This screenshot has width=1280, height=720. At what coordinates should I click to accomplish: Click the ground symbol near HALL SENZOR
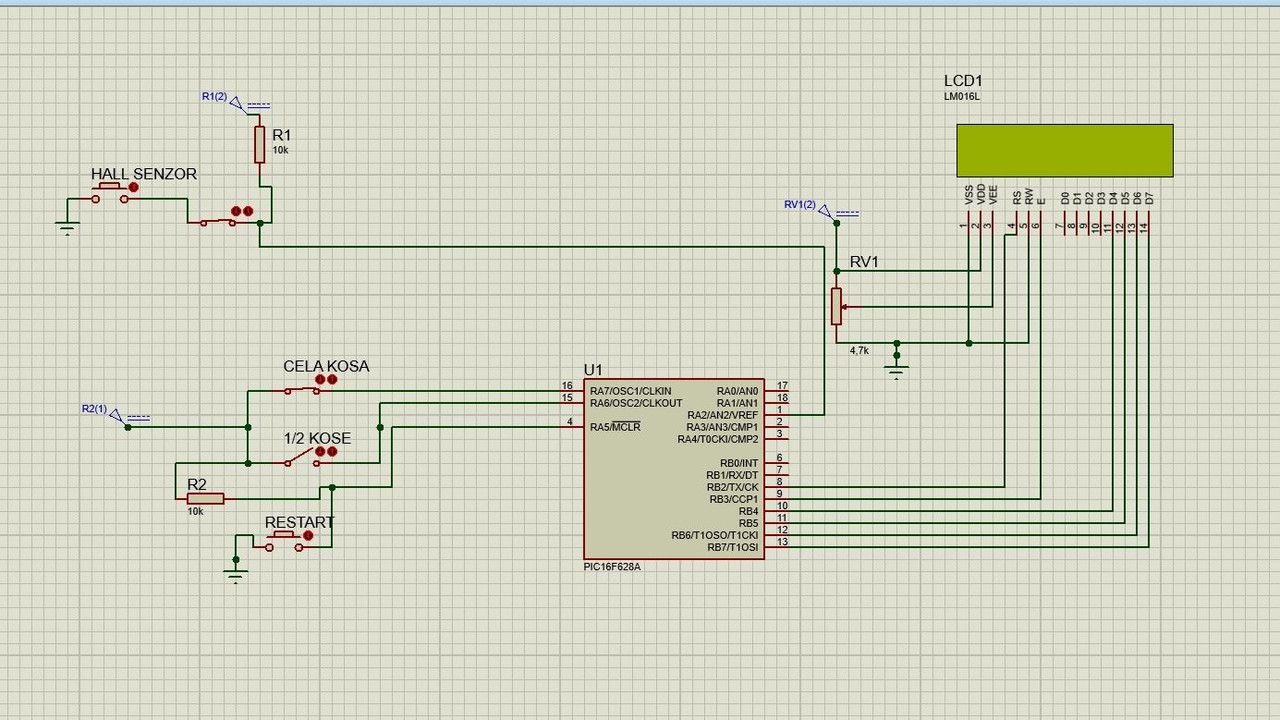[x=67, y=226]
